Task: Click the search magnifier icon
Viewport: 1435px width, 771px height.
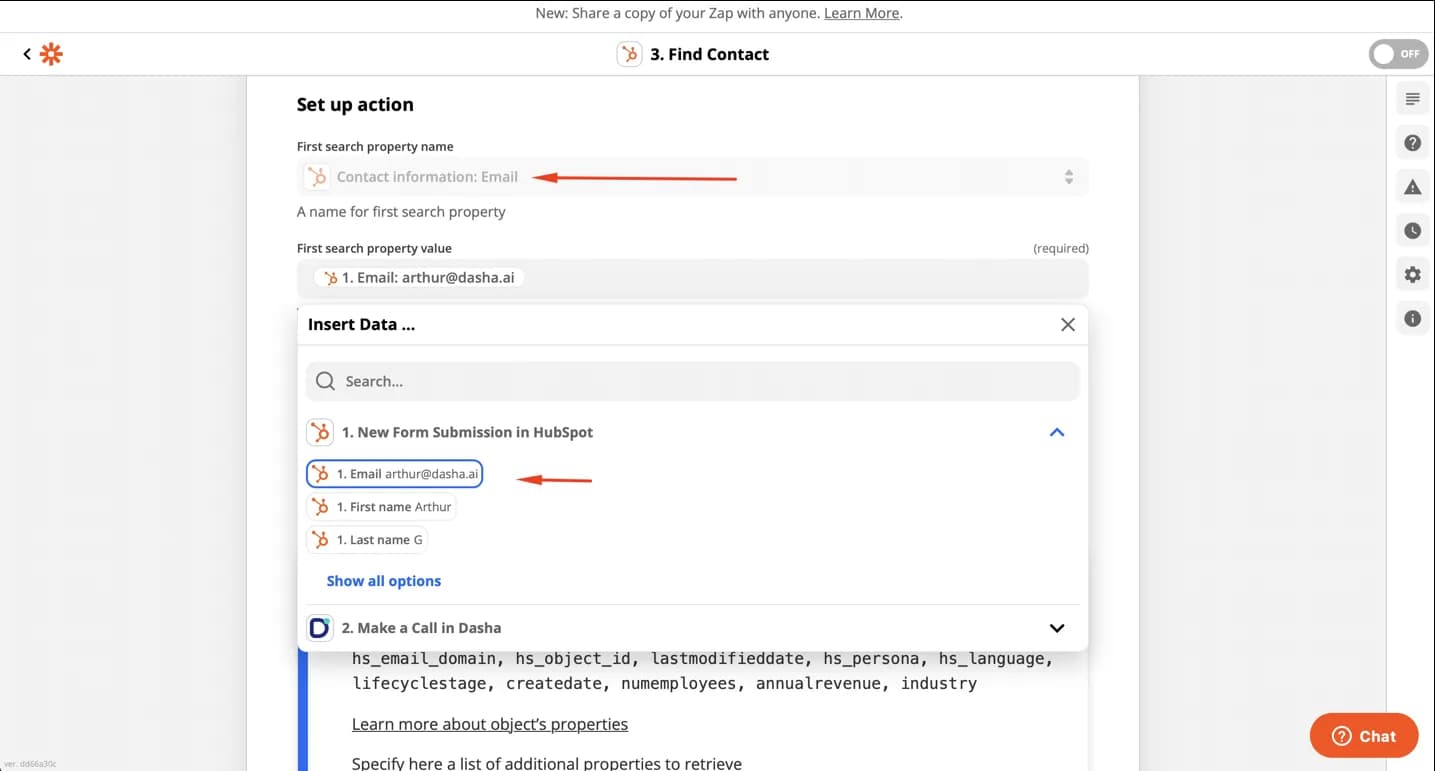Action: click(x=325, y=381)
